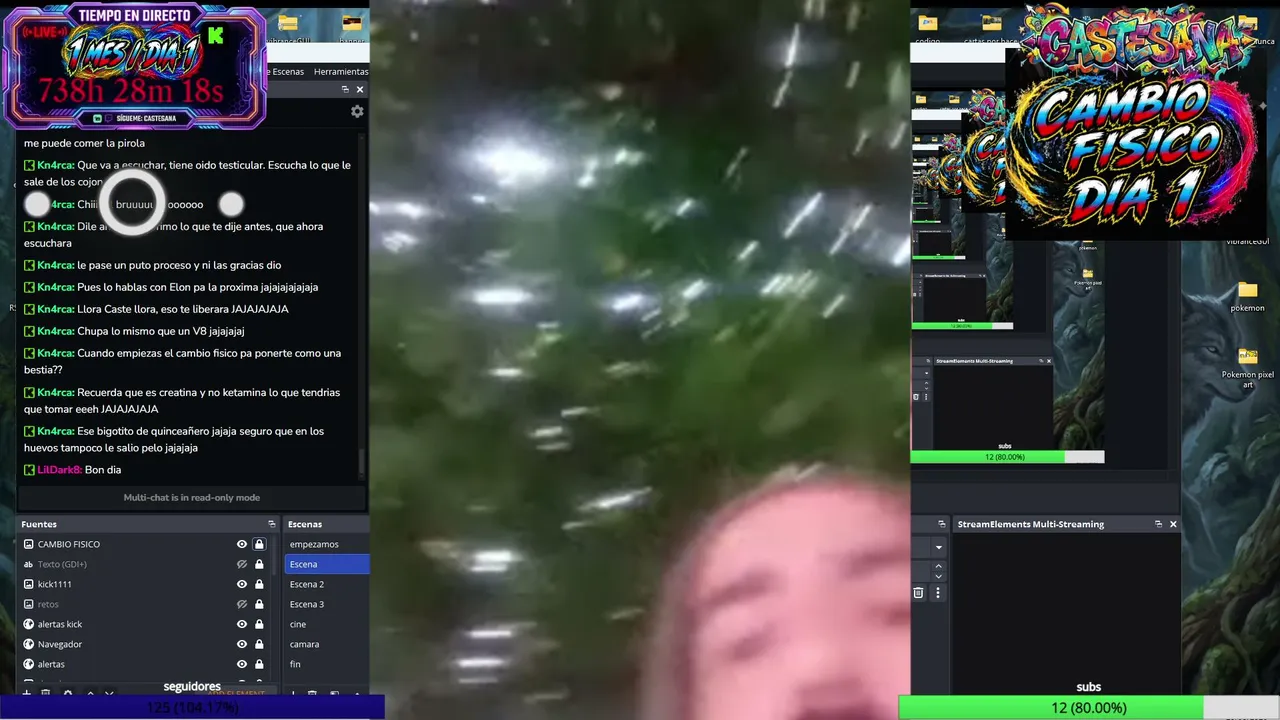Open the three-dot more options menu
This screenshot has width=1280, height=720.
click(938, 593)
